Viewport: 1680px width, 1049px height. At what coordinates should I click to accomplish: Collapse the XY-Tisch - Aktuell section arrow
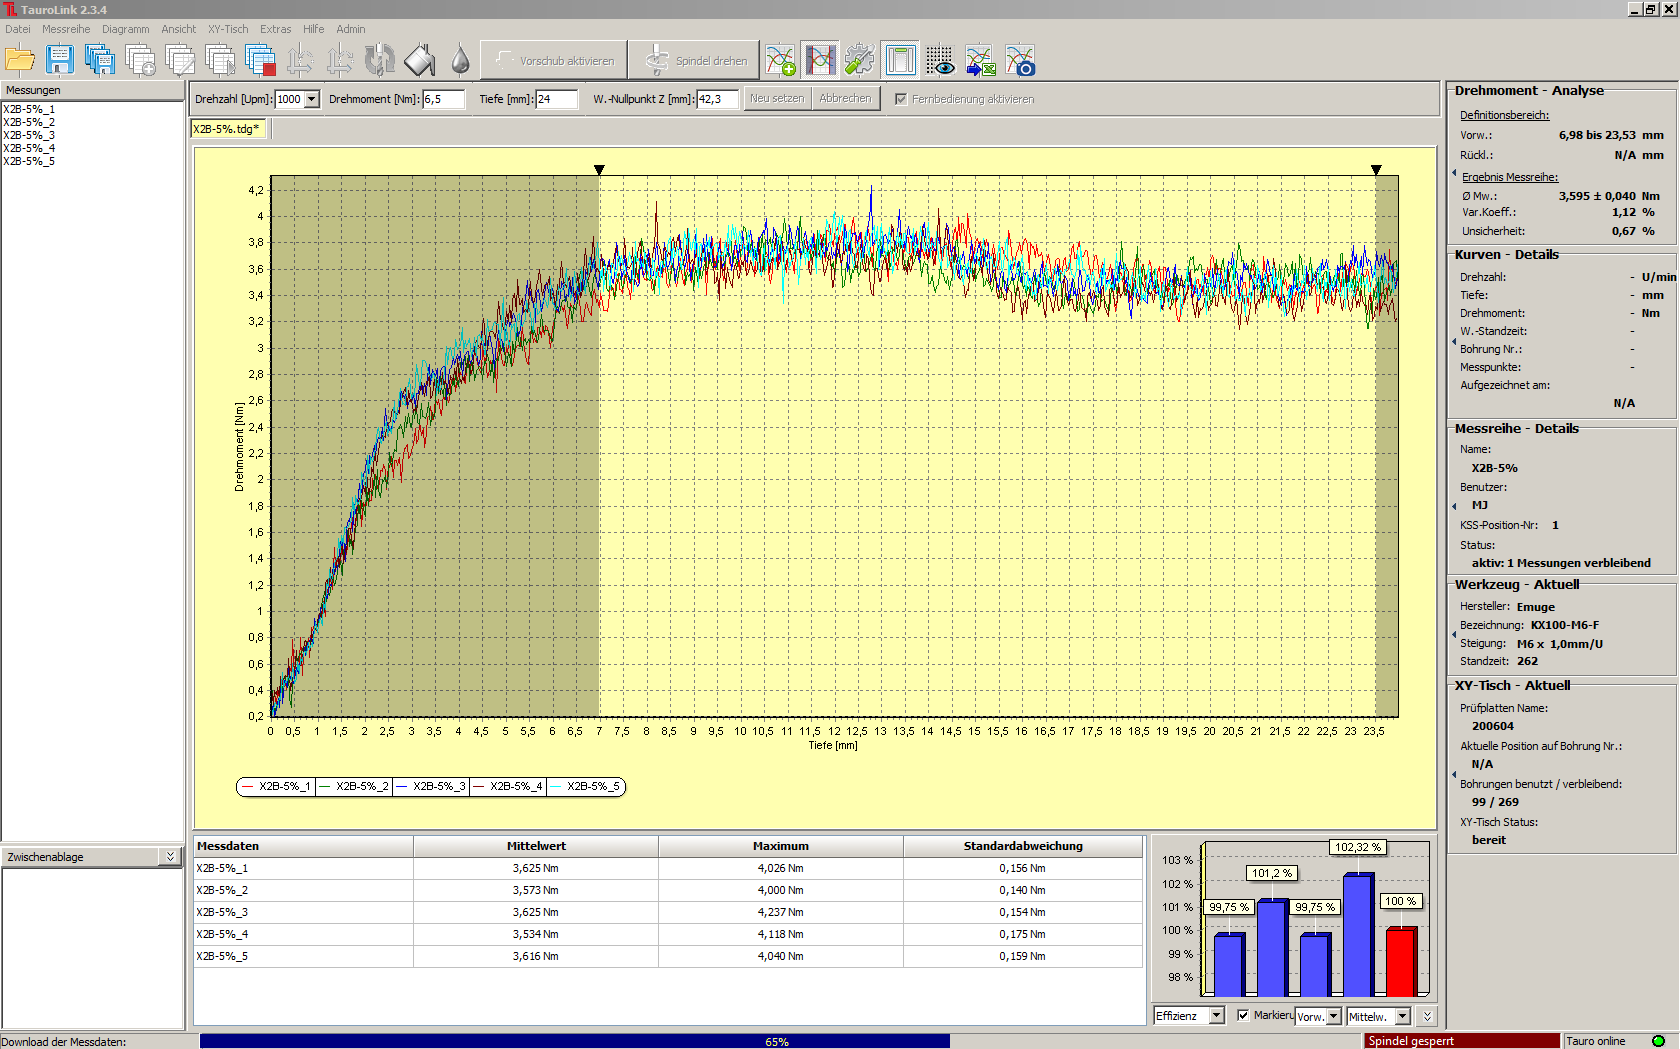[x=1454, y=774]
